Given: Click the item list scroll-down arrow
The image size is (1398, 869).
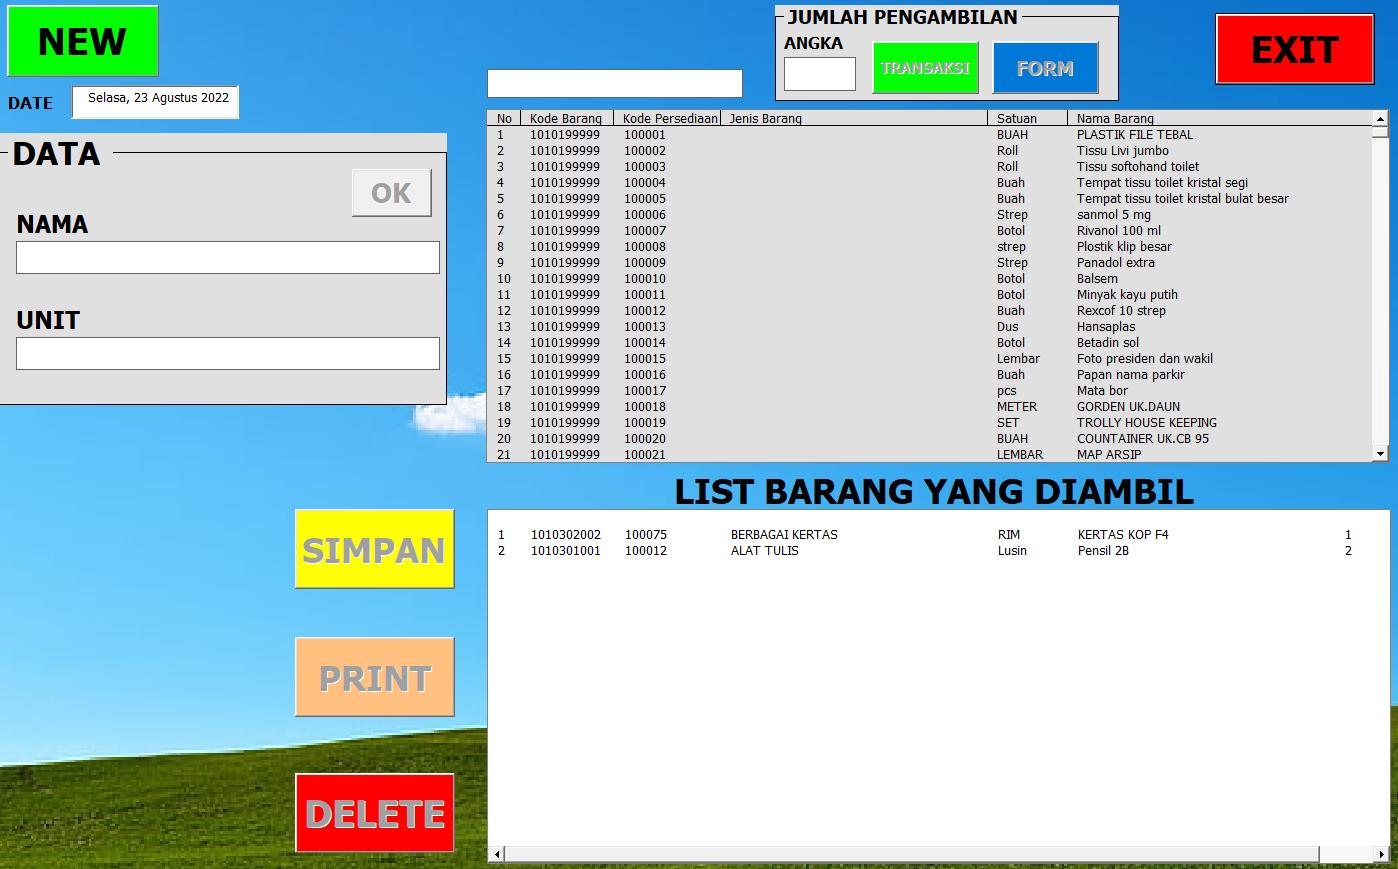Looking at the screenshot, I should pyautogui.click(x=1380, y=454).
